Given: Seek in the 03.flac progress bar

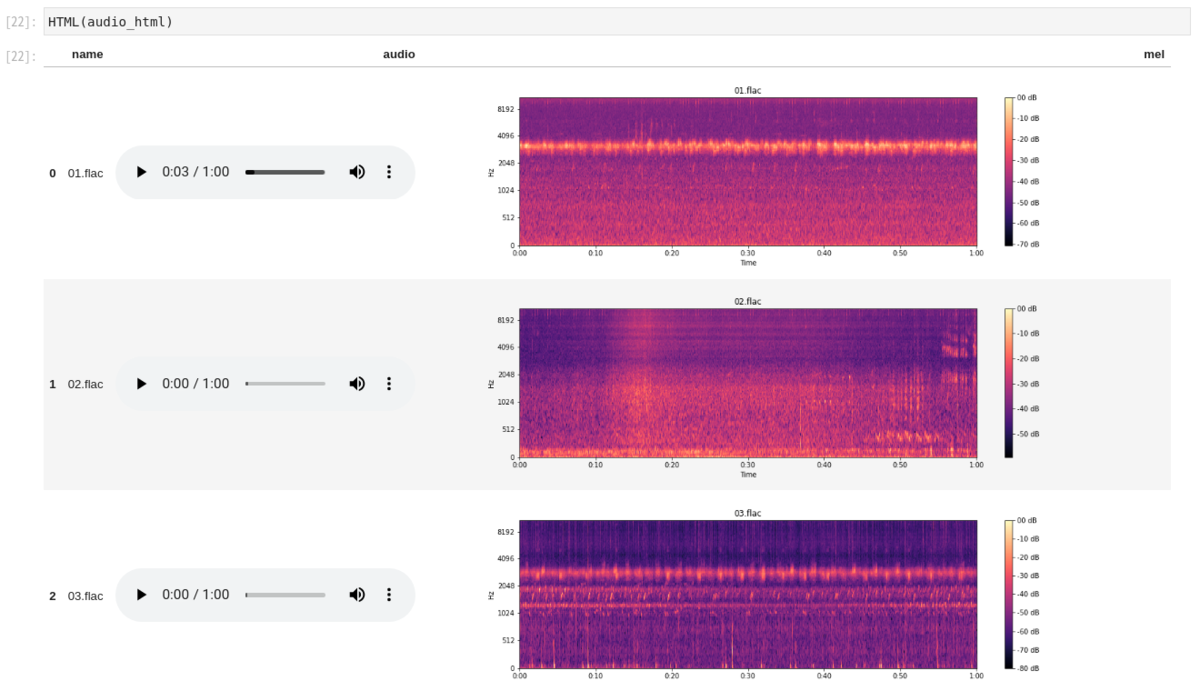Looking at the screenshot, I should (x=285, y=595).
